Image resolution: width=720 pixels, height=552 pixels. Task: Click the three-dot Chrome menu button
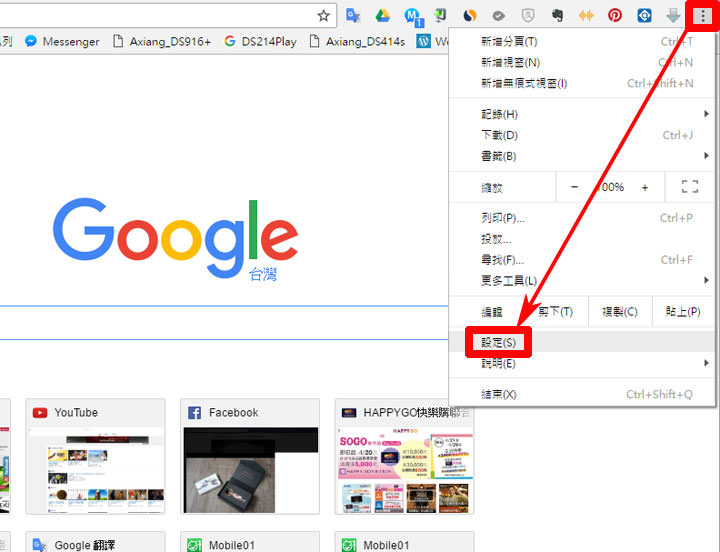(x=703, y=16)
